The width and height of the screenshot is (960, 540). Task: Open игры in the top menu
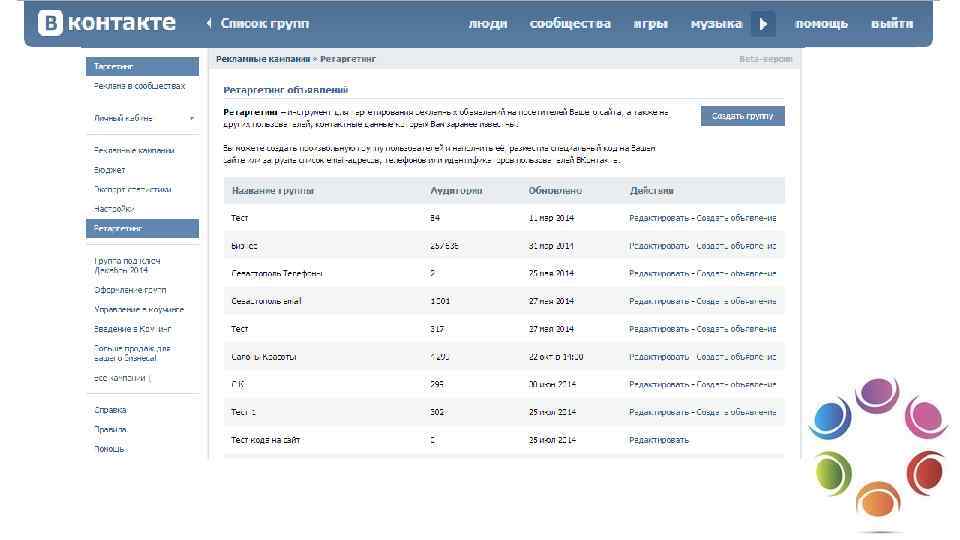650,24
